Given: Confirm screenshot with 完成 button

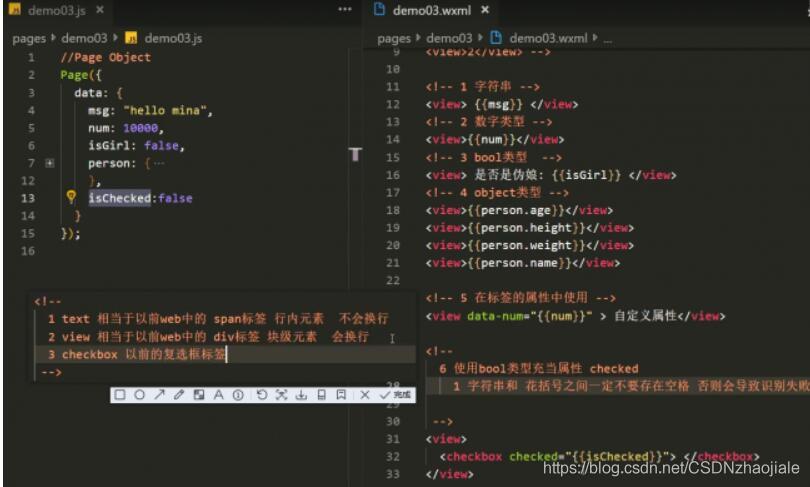Looking at the screenshot, I should click(x=395, y=395).
